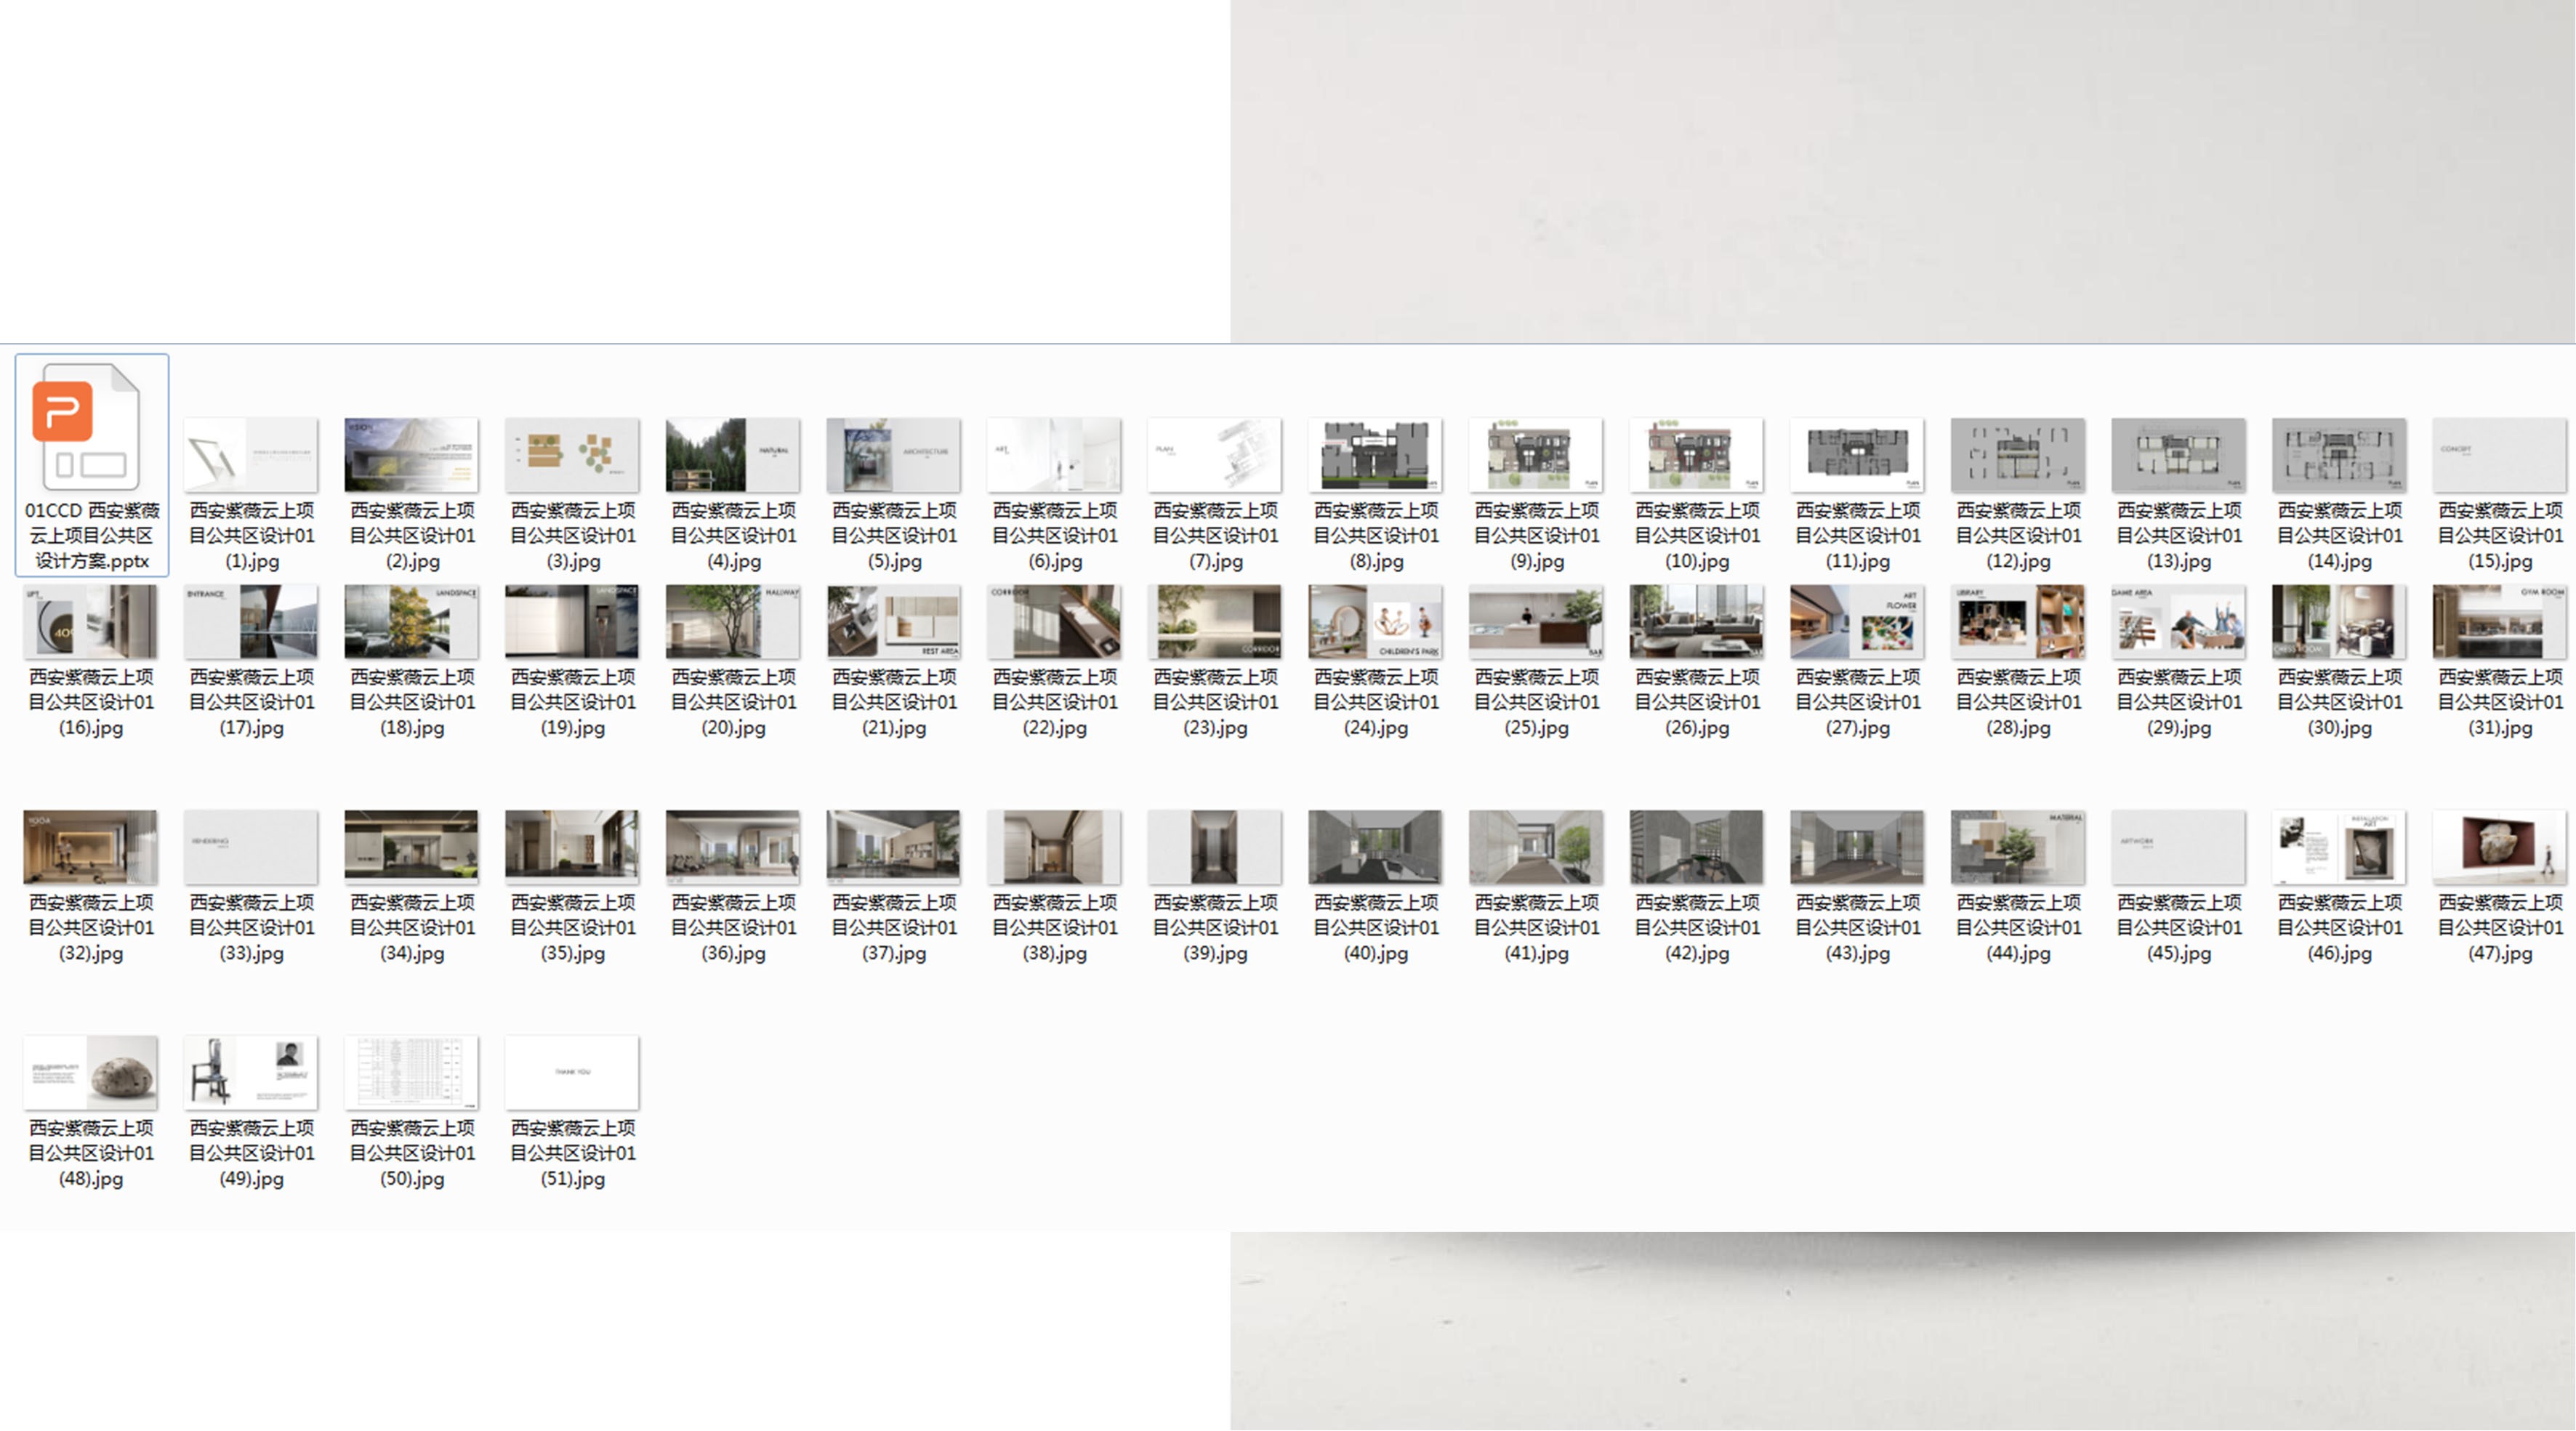Select lounge thumbnail (26).jpg

coord(1697,622)
